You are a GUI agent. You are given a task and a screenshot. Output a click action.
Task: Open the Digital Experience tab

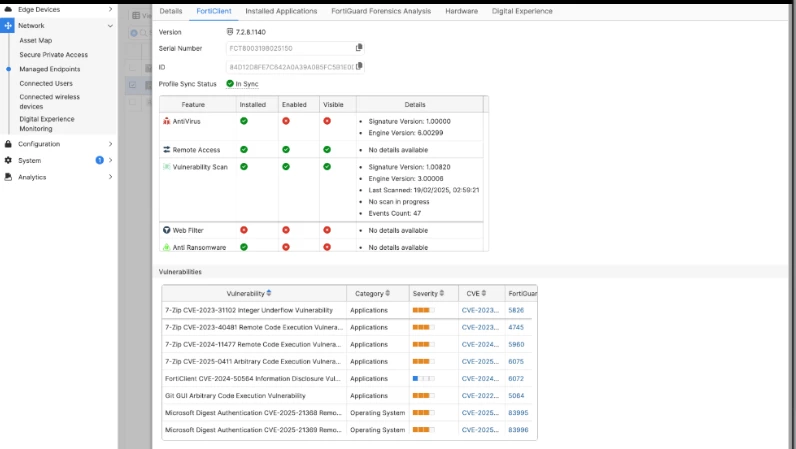point(522,11)
